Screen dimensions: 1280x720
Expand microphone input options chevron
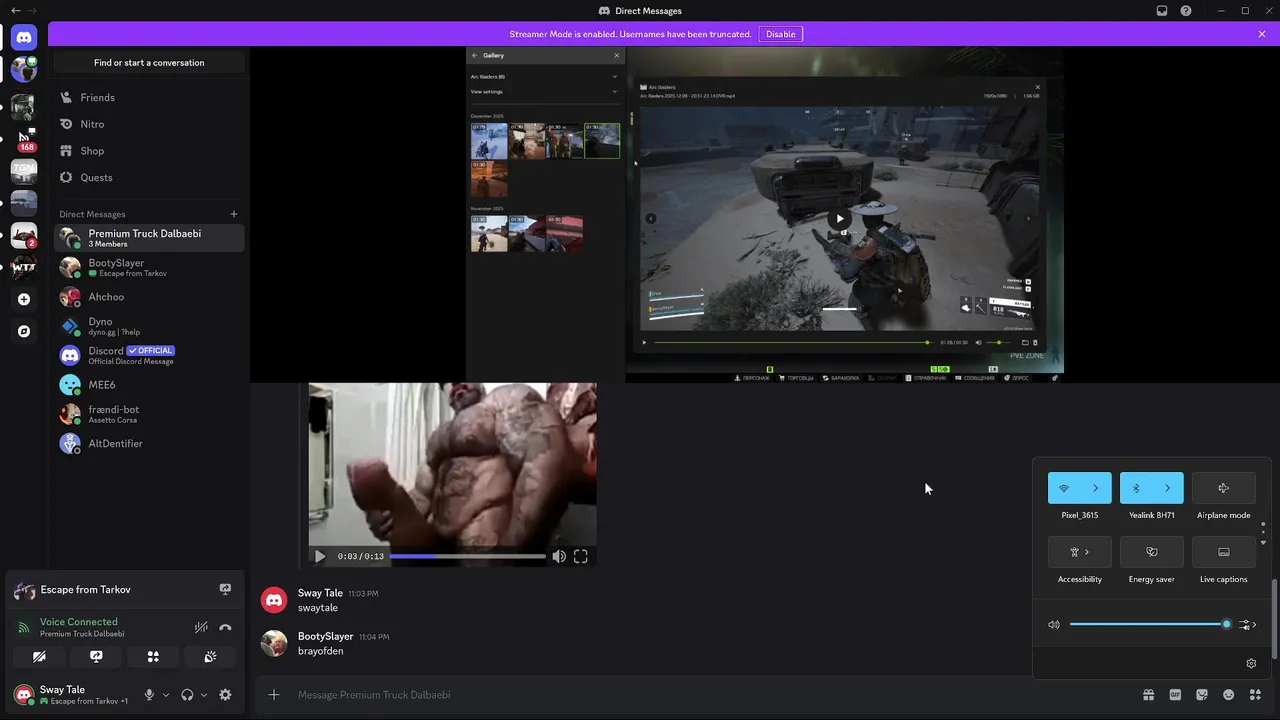[x=166, y=695]
